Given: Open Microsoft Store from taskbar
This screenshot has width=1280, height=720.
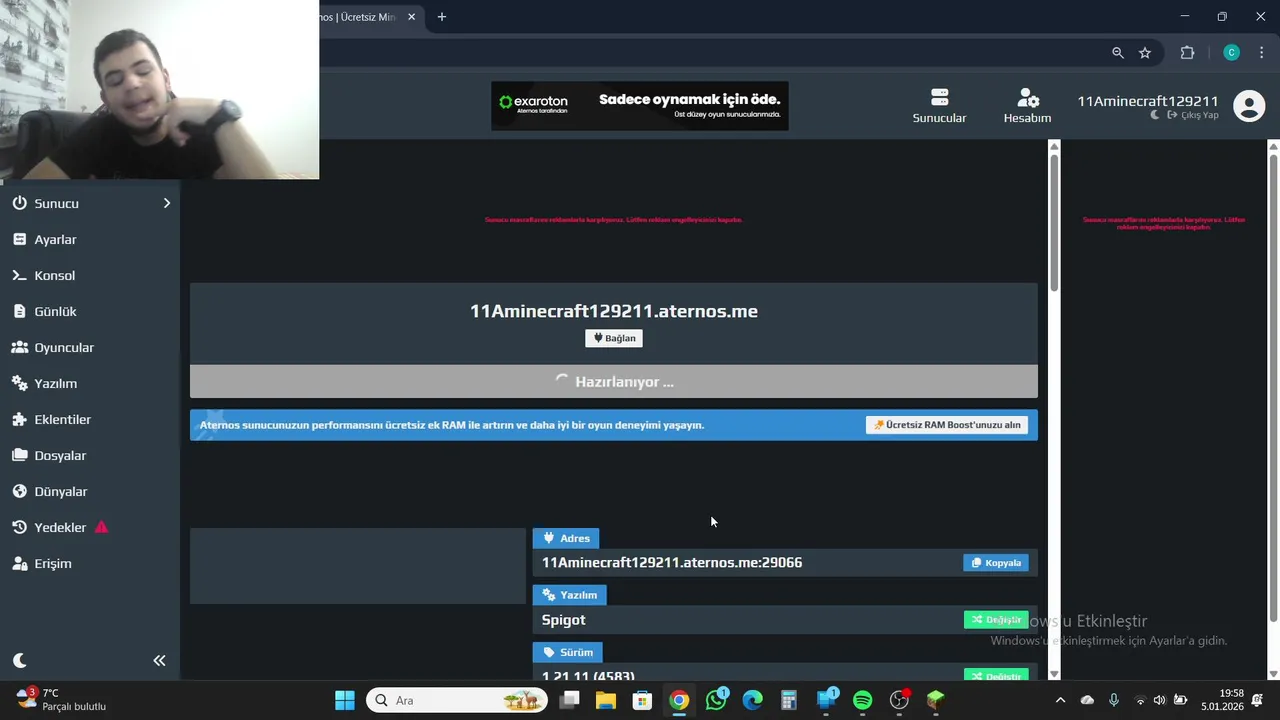Looking at the screenshot, I should click(x=642, y=700).
